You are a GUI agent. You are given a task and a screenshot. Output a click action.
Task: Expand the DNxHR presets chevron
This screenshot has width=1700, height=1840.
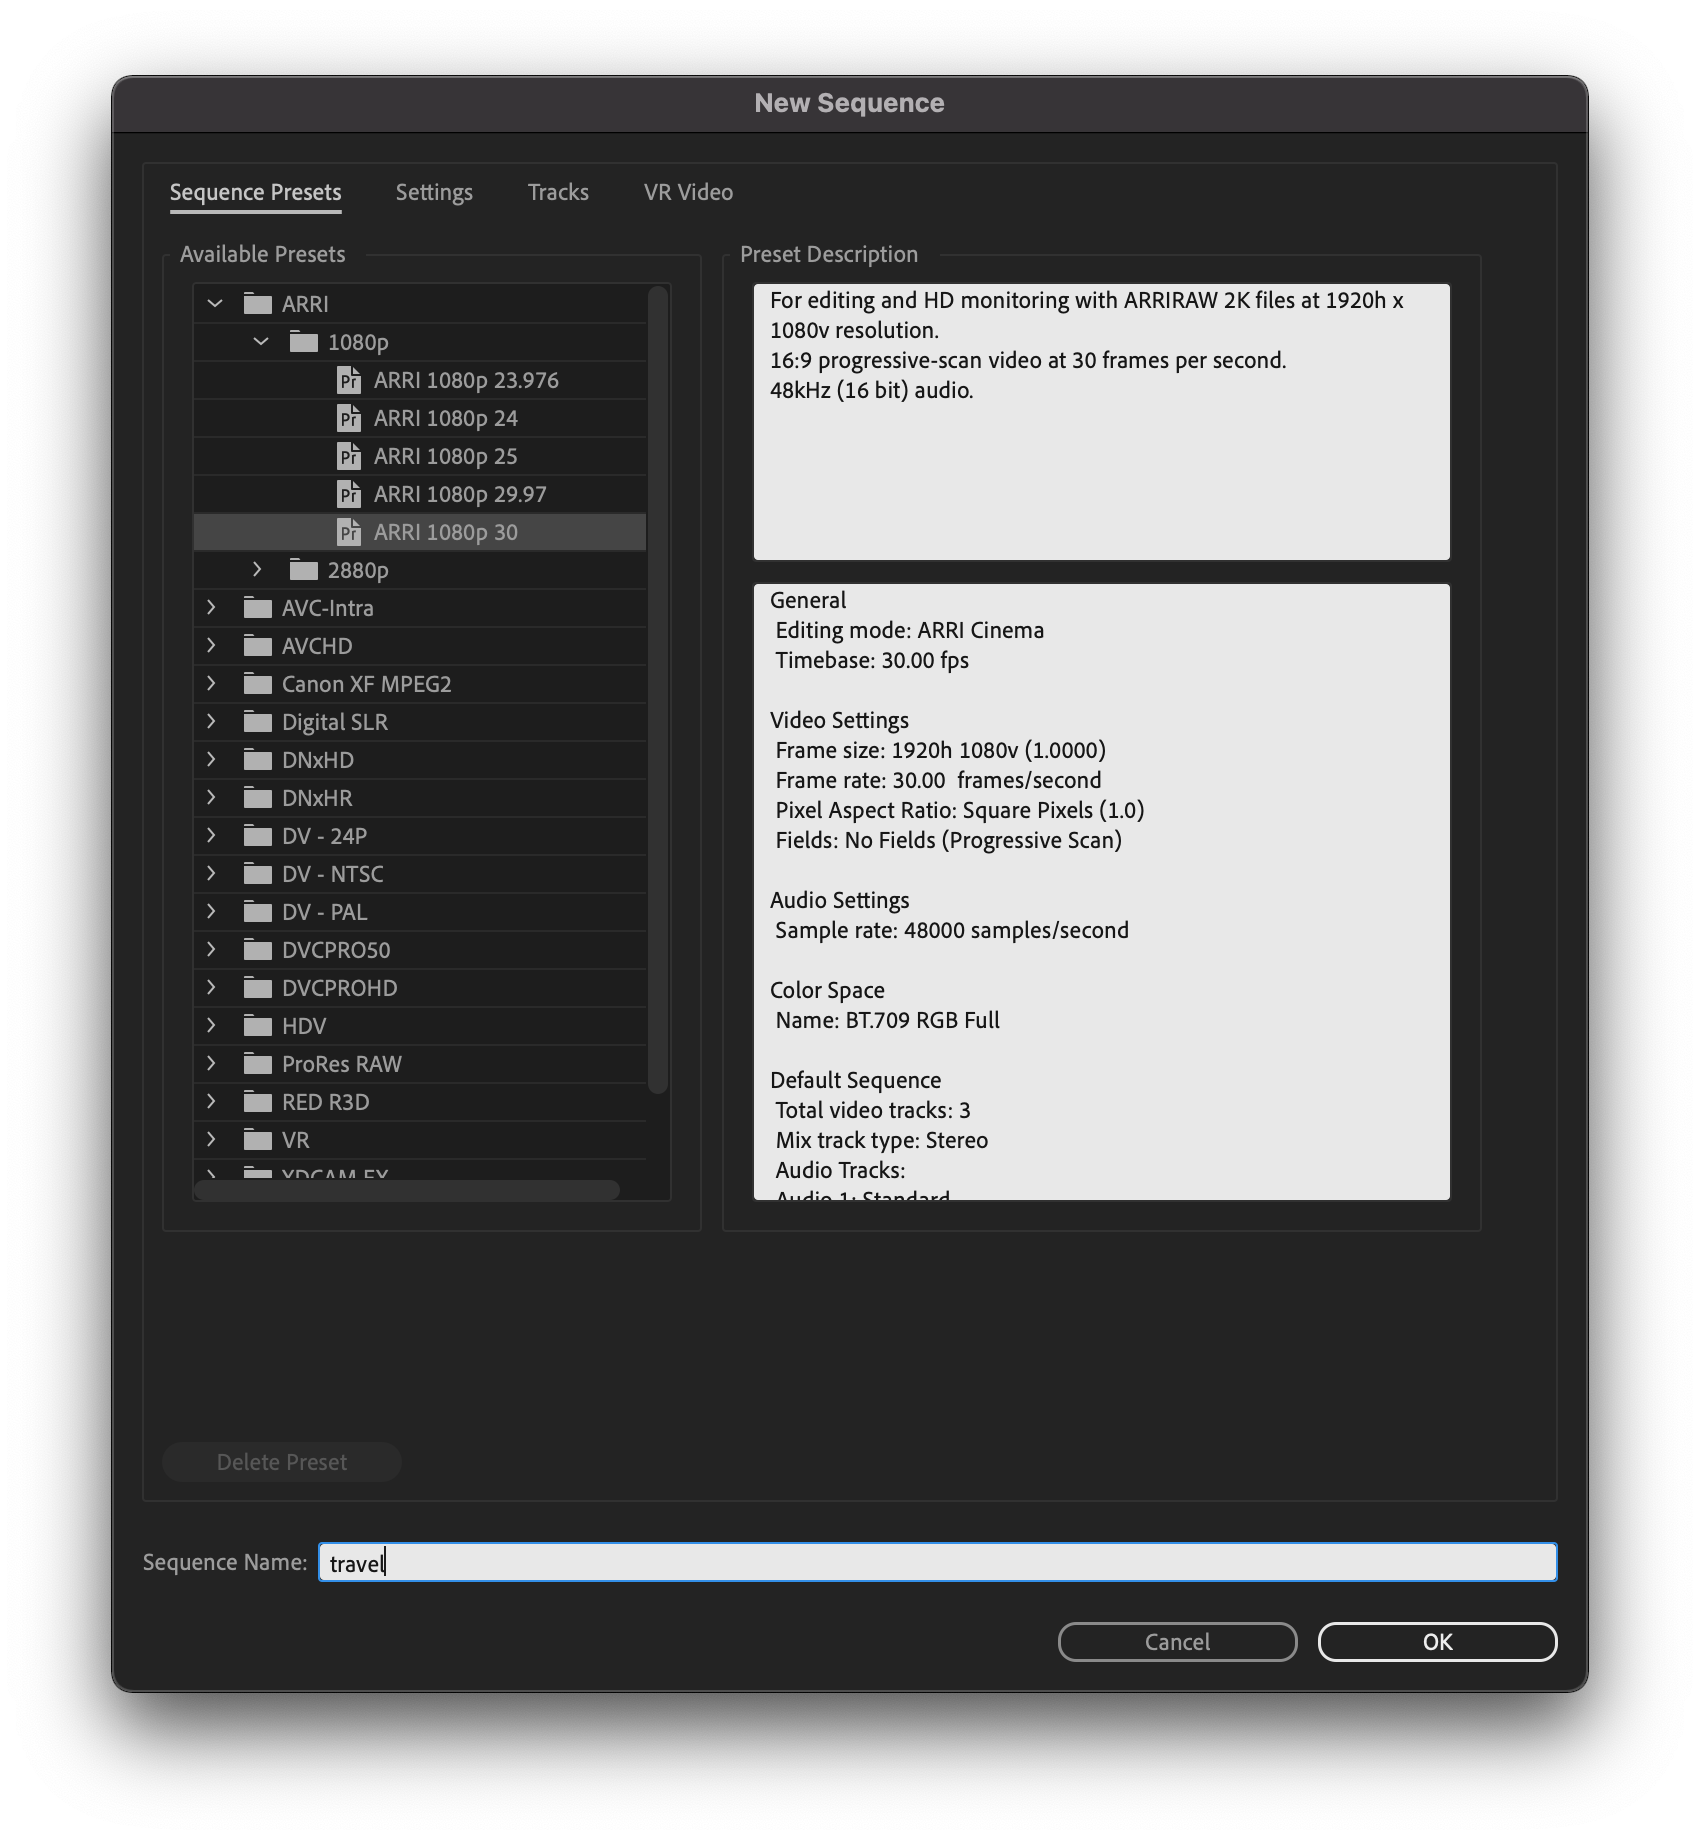(x=211, y=797)
